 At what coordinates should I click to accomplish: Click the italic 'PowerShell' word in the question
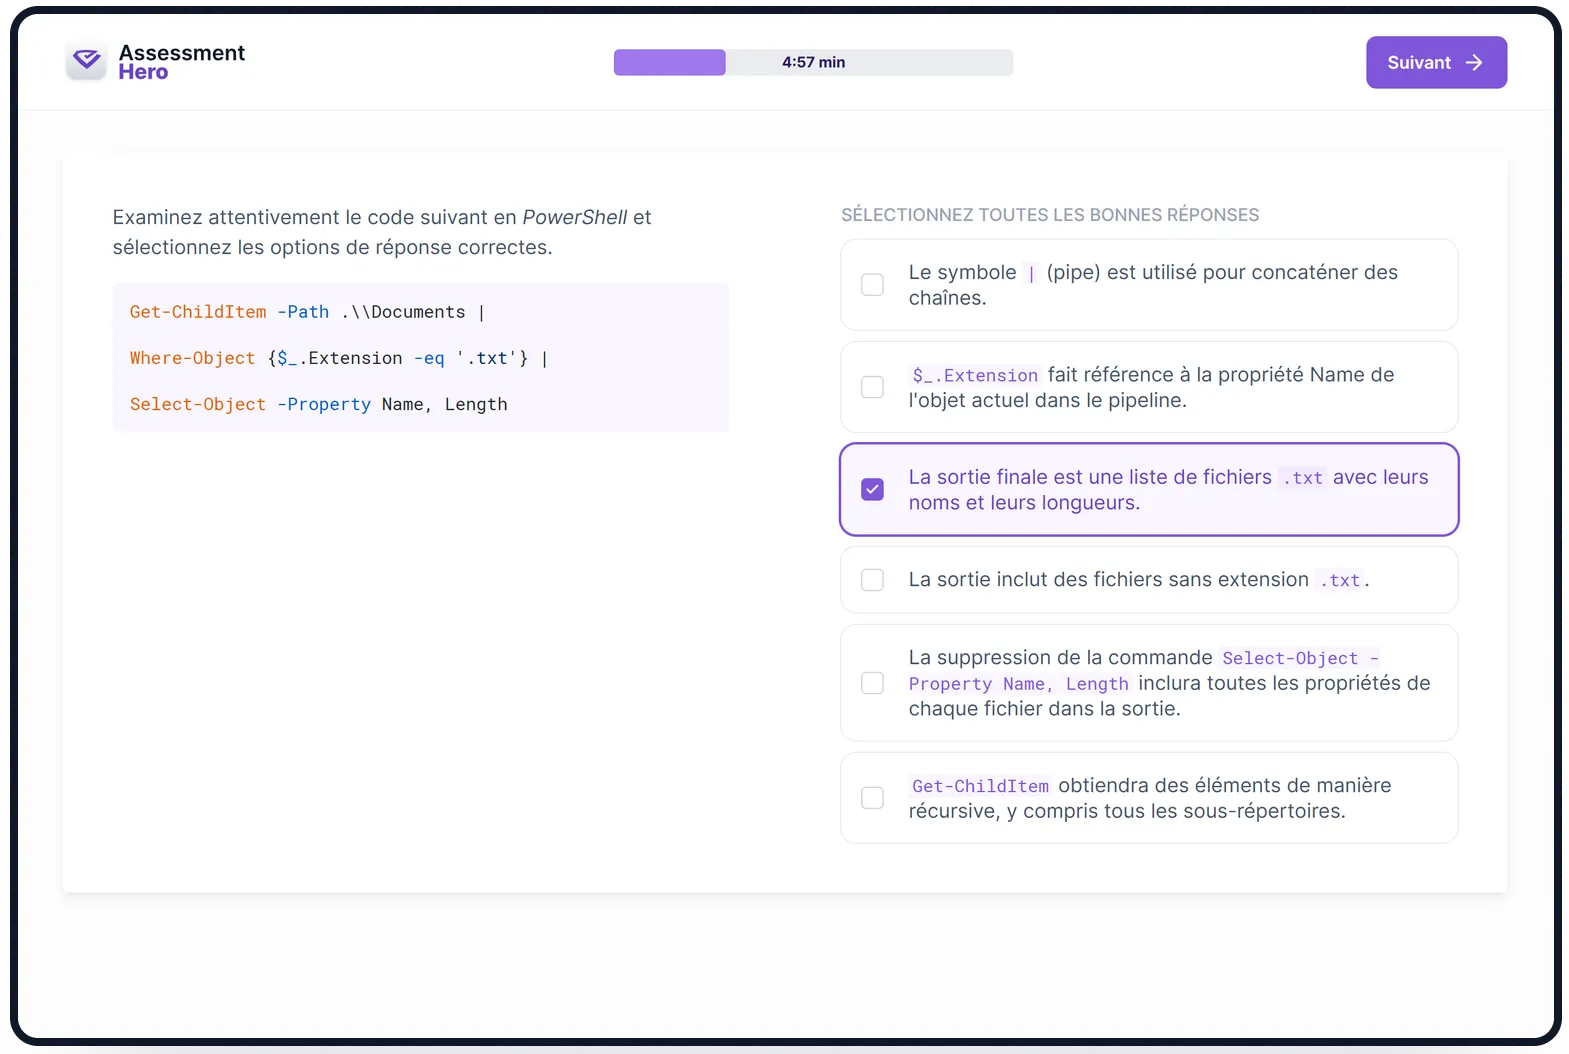tap(575, 217)
